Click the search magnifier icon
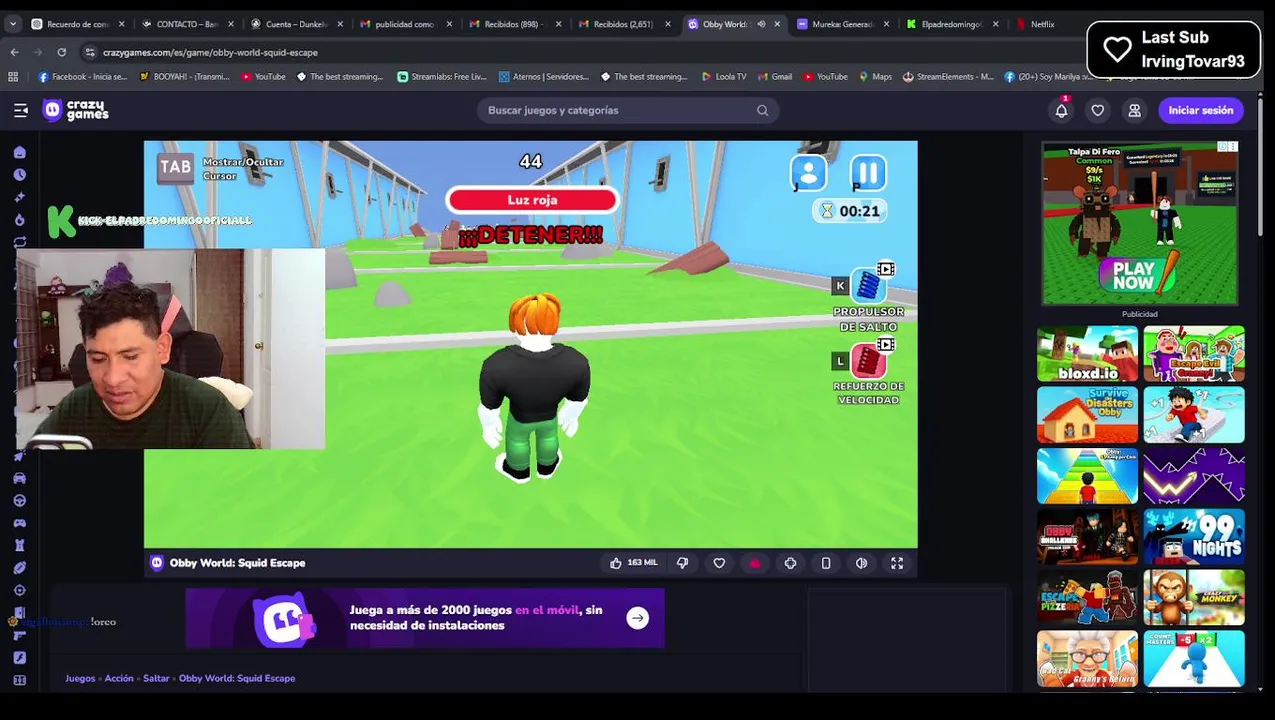The height and width of the screenshot is (720, 1275). pos(762,110)
